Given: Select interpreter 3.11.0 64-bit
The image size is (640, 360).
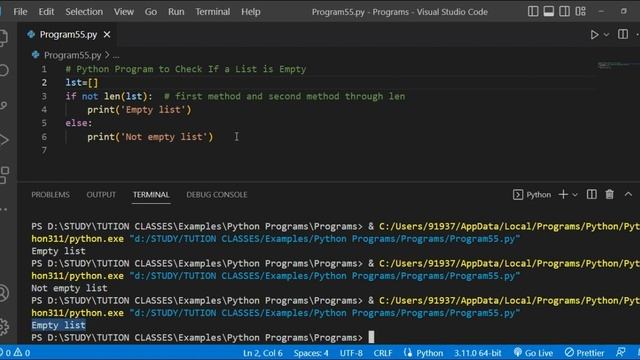Looking at the screenshot, I should click(478, 353).
